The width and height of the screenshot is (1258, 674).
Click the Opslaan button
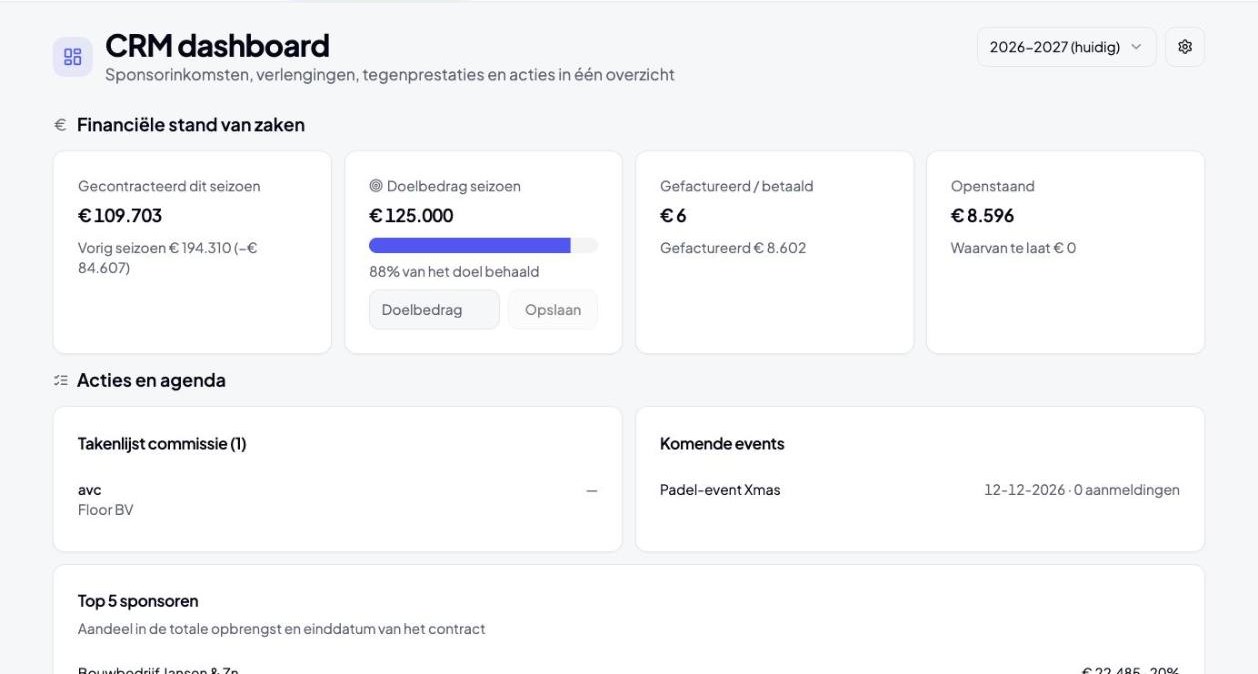(x=553, y=310)
